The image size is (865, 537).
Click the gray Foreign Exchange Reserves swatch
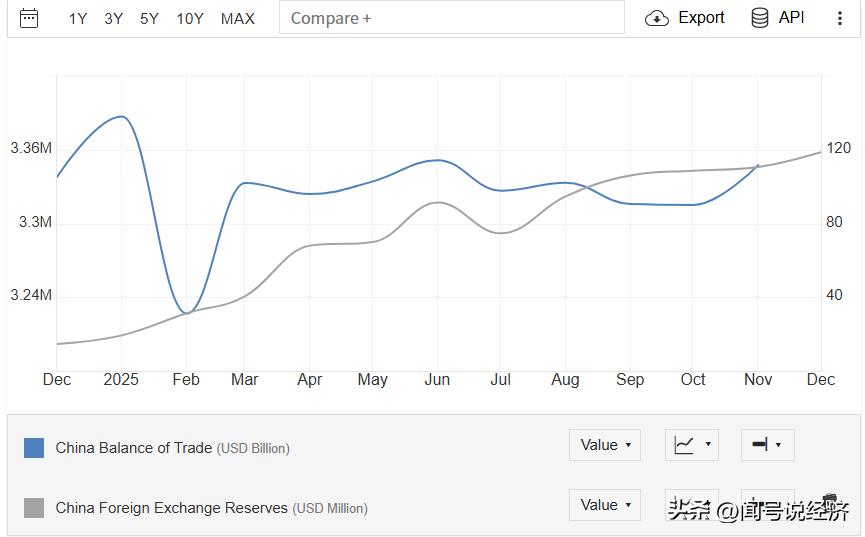[x=34, y=508]
